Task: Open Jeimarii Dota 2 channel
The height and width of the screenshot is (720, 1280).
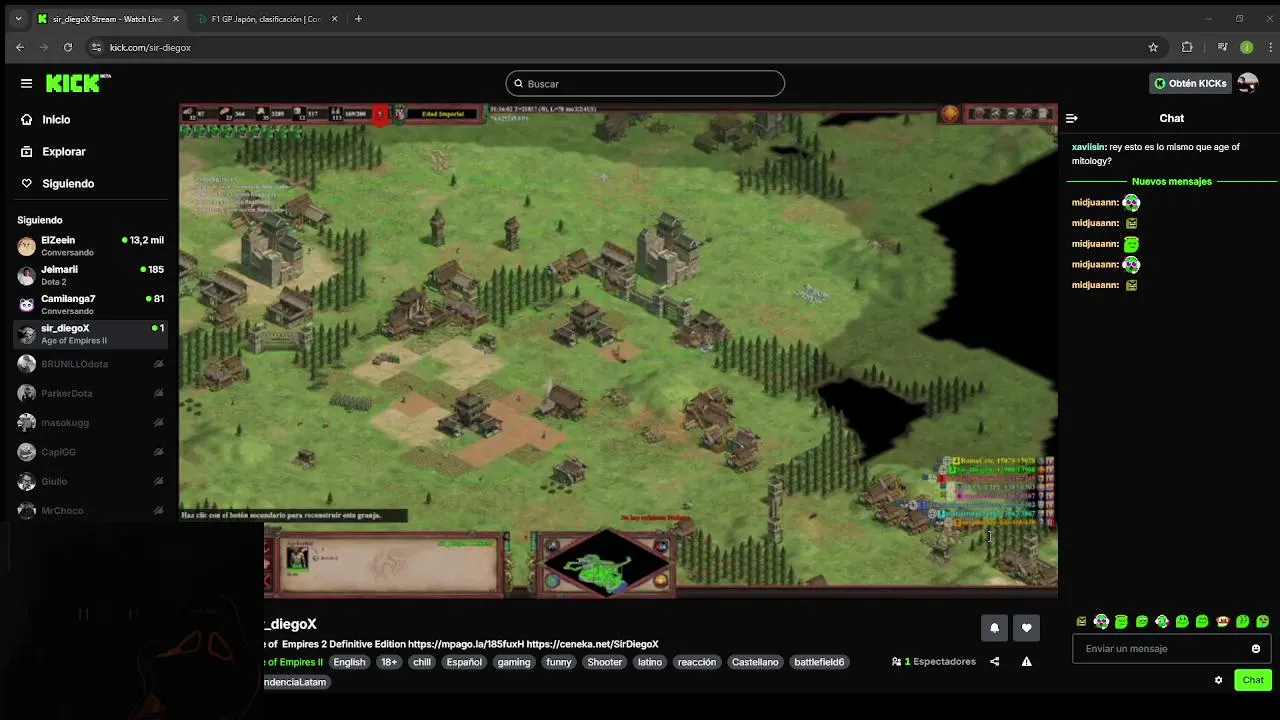Action: [91, 275]
